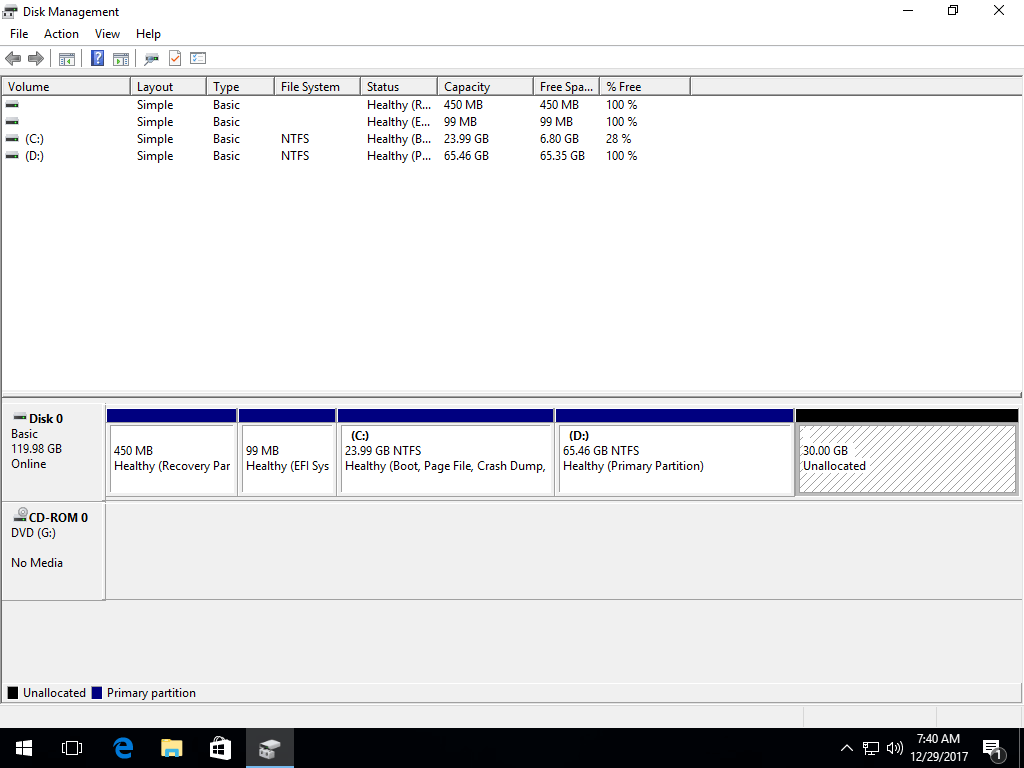Click the Back navigation arrow in the toolbar

13,57
